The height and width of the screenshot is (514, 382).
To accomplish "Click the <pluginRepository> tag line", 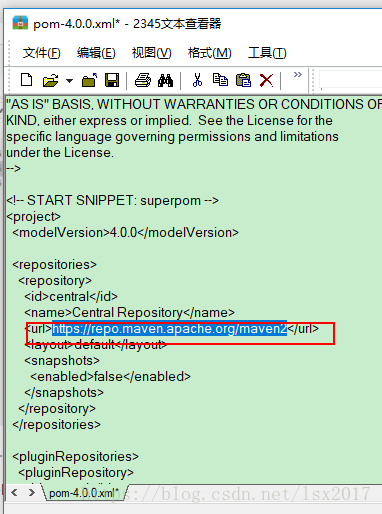I will [76, 472].
